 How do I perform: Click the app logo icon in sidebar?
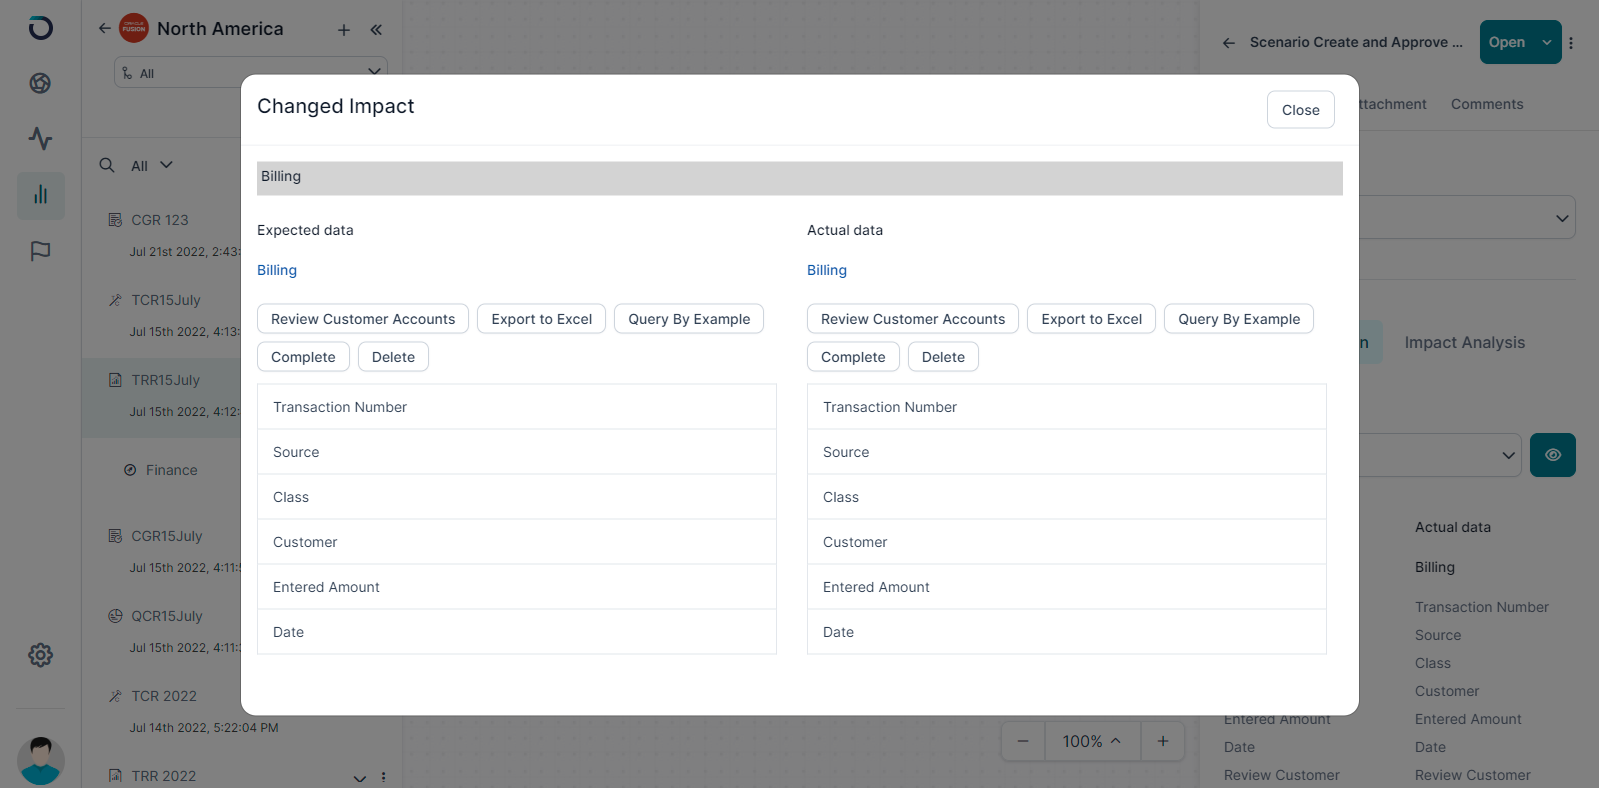click(x=40, y=28)
